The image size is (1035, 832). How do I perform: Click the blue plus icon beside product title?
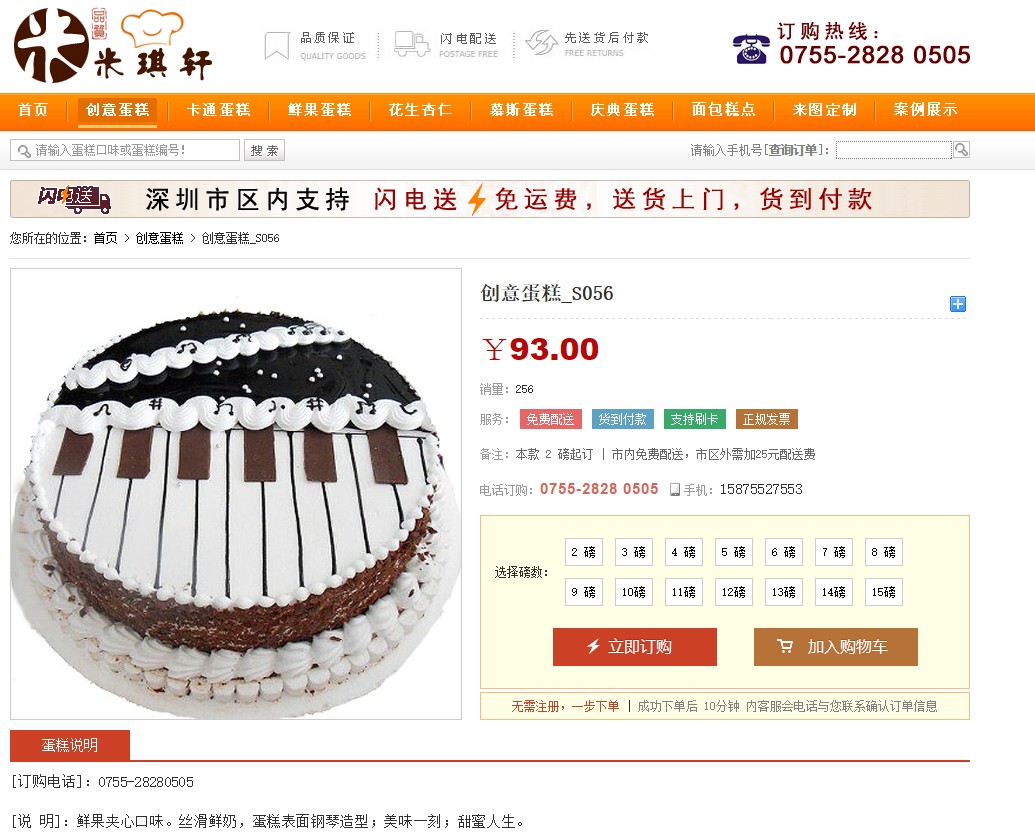[957, 304]
